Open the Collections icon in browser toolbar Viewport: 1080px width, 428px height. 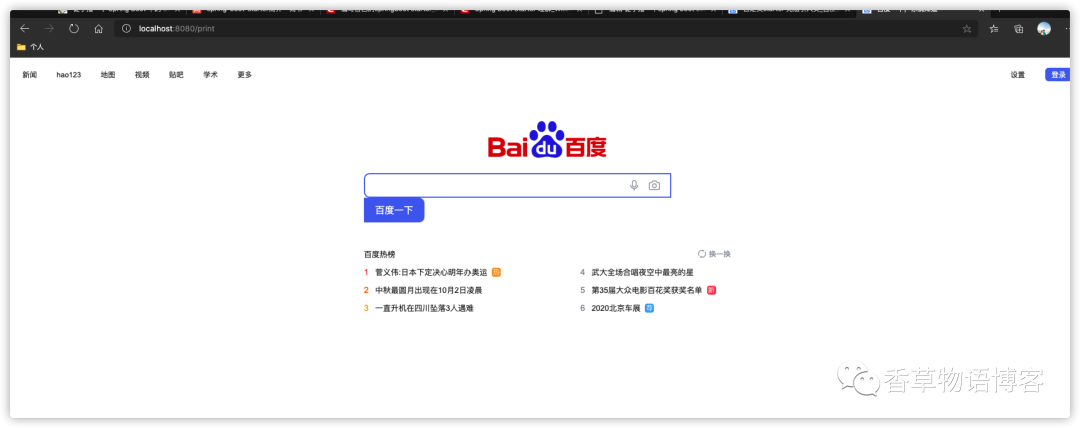point(1019,29)
